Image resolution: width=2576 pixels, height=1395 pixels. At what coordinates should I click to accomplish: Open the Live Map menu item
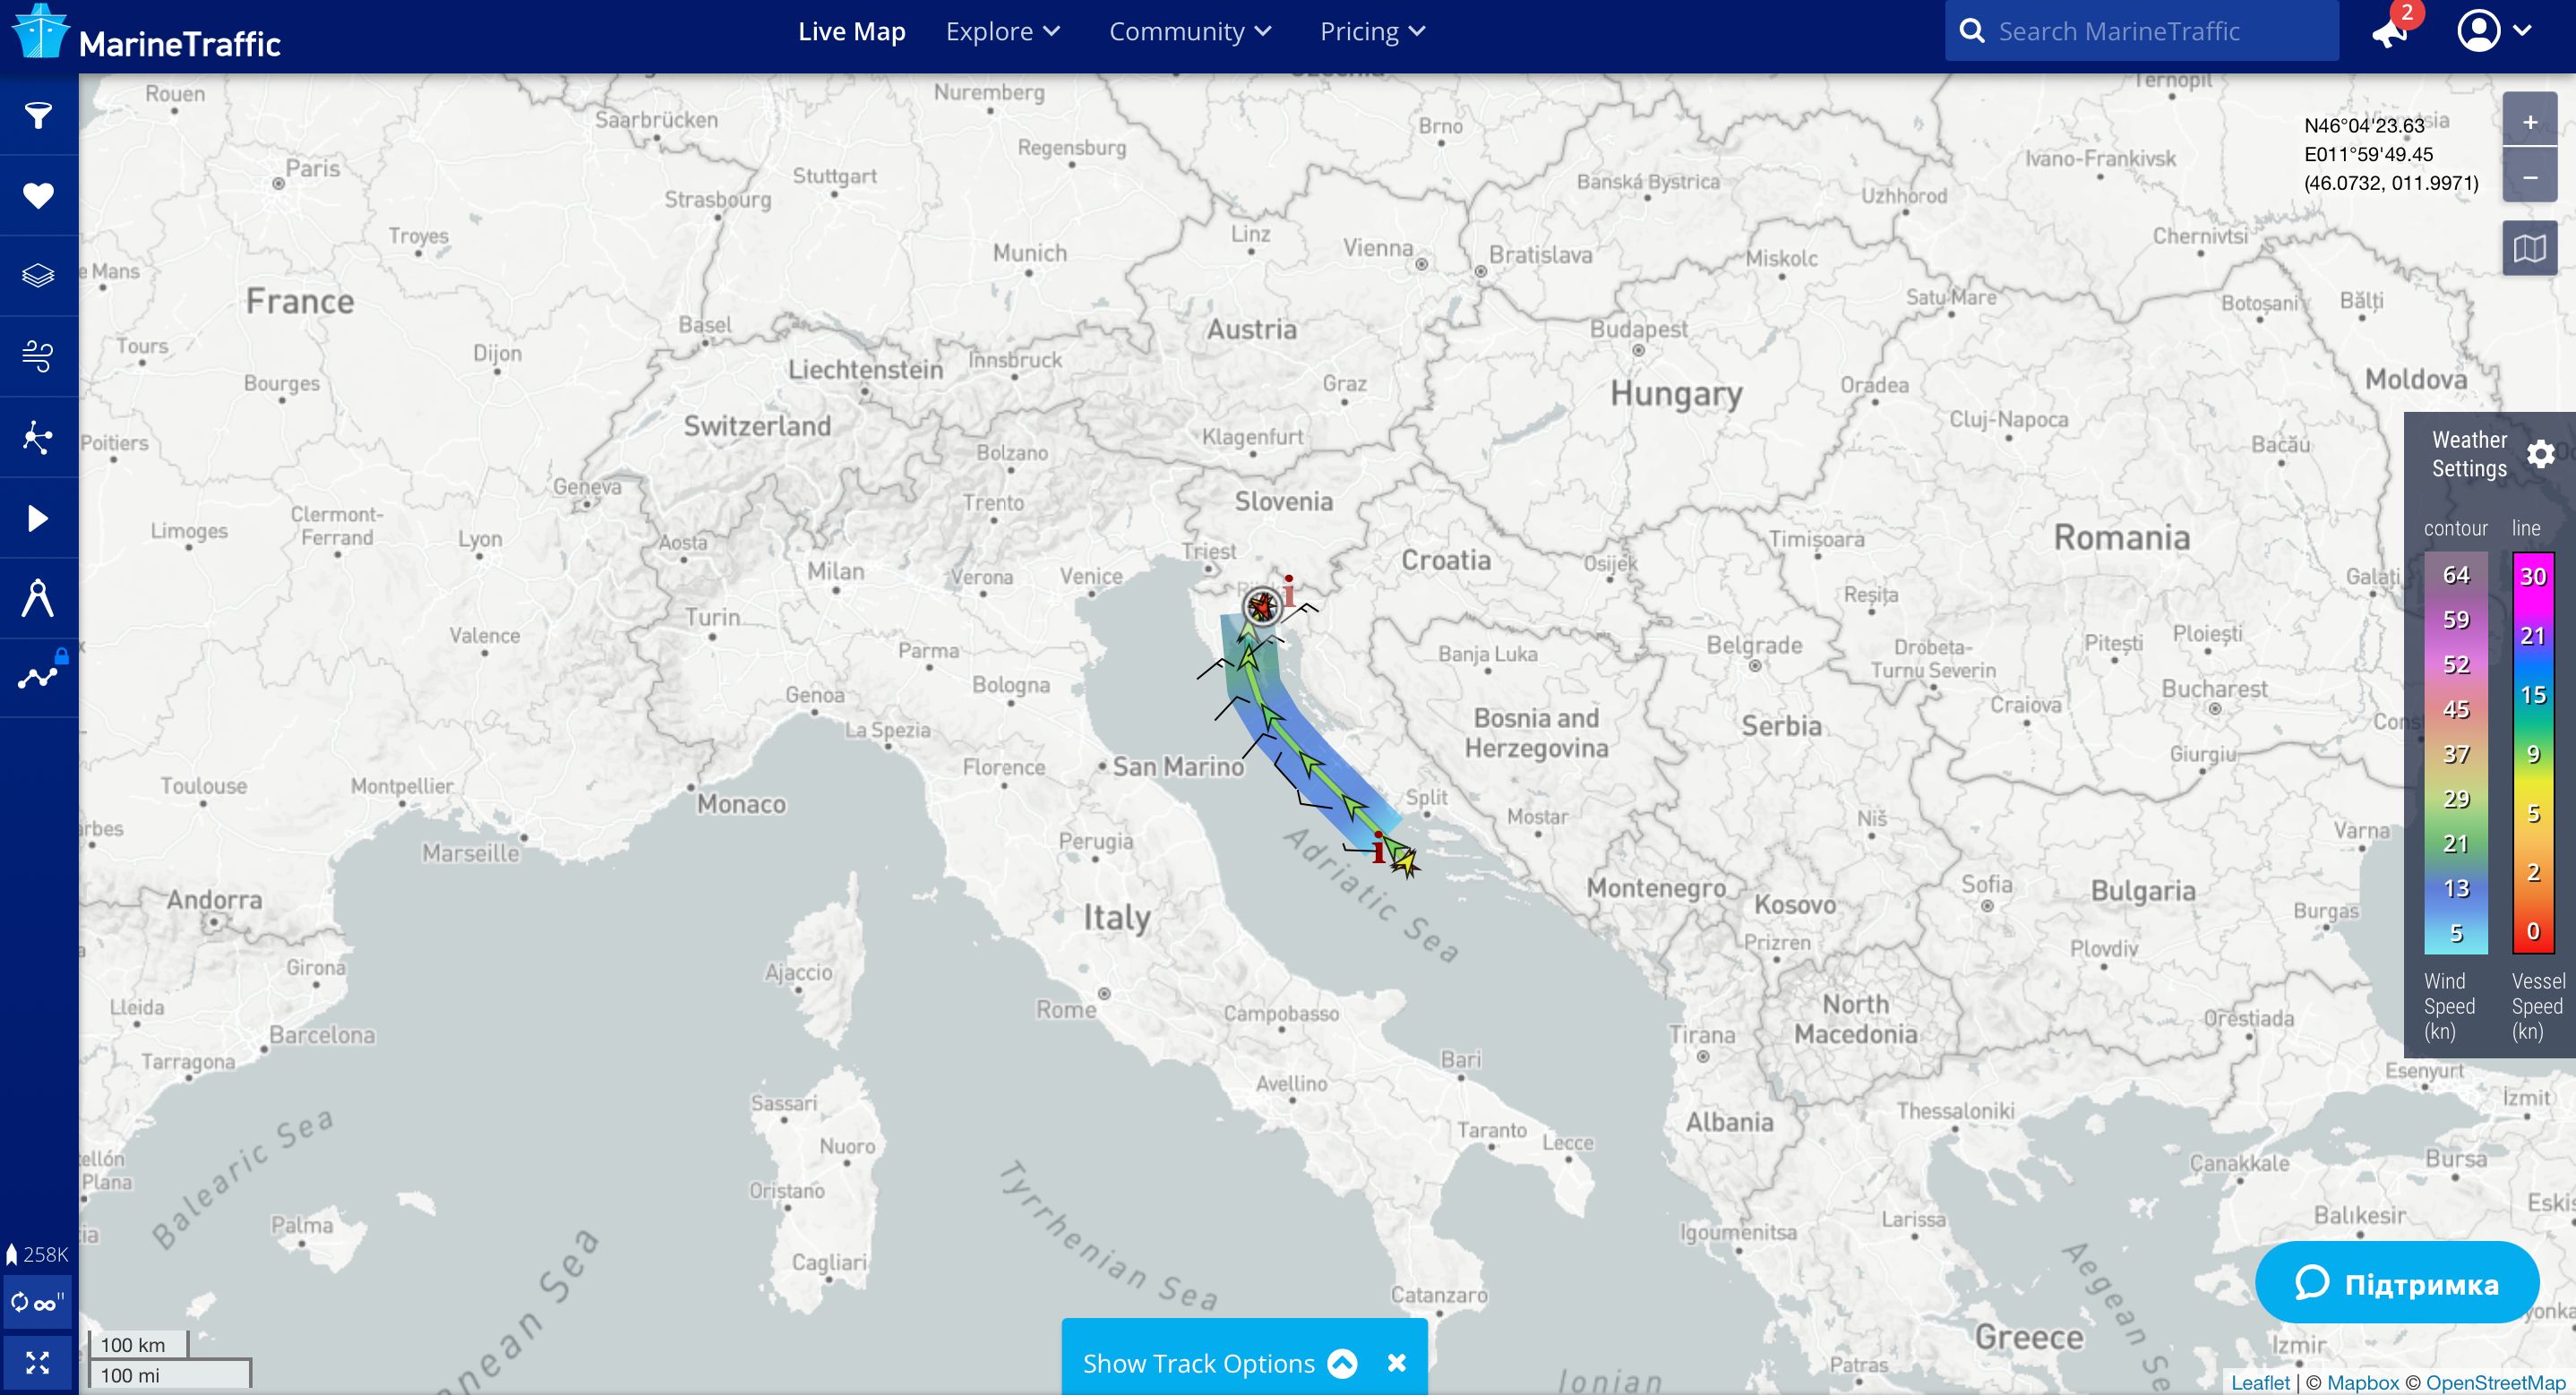click(851, 31)
